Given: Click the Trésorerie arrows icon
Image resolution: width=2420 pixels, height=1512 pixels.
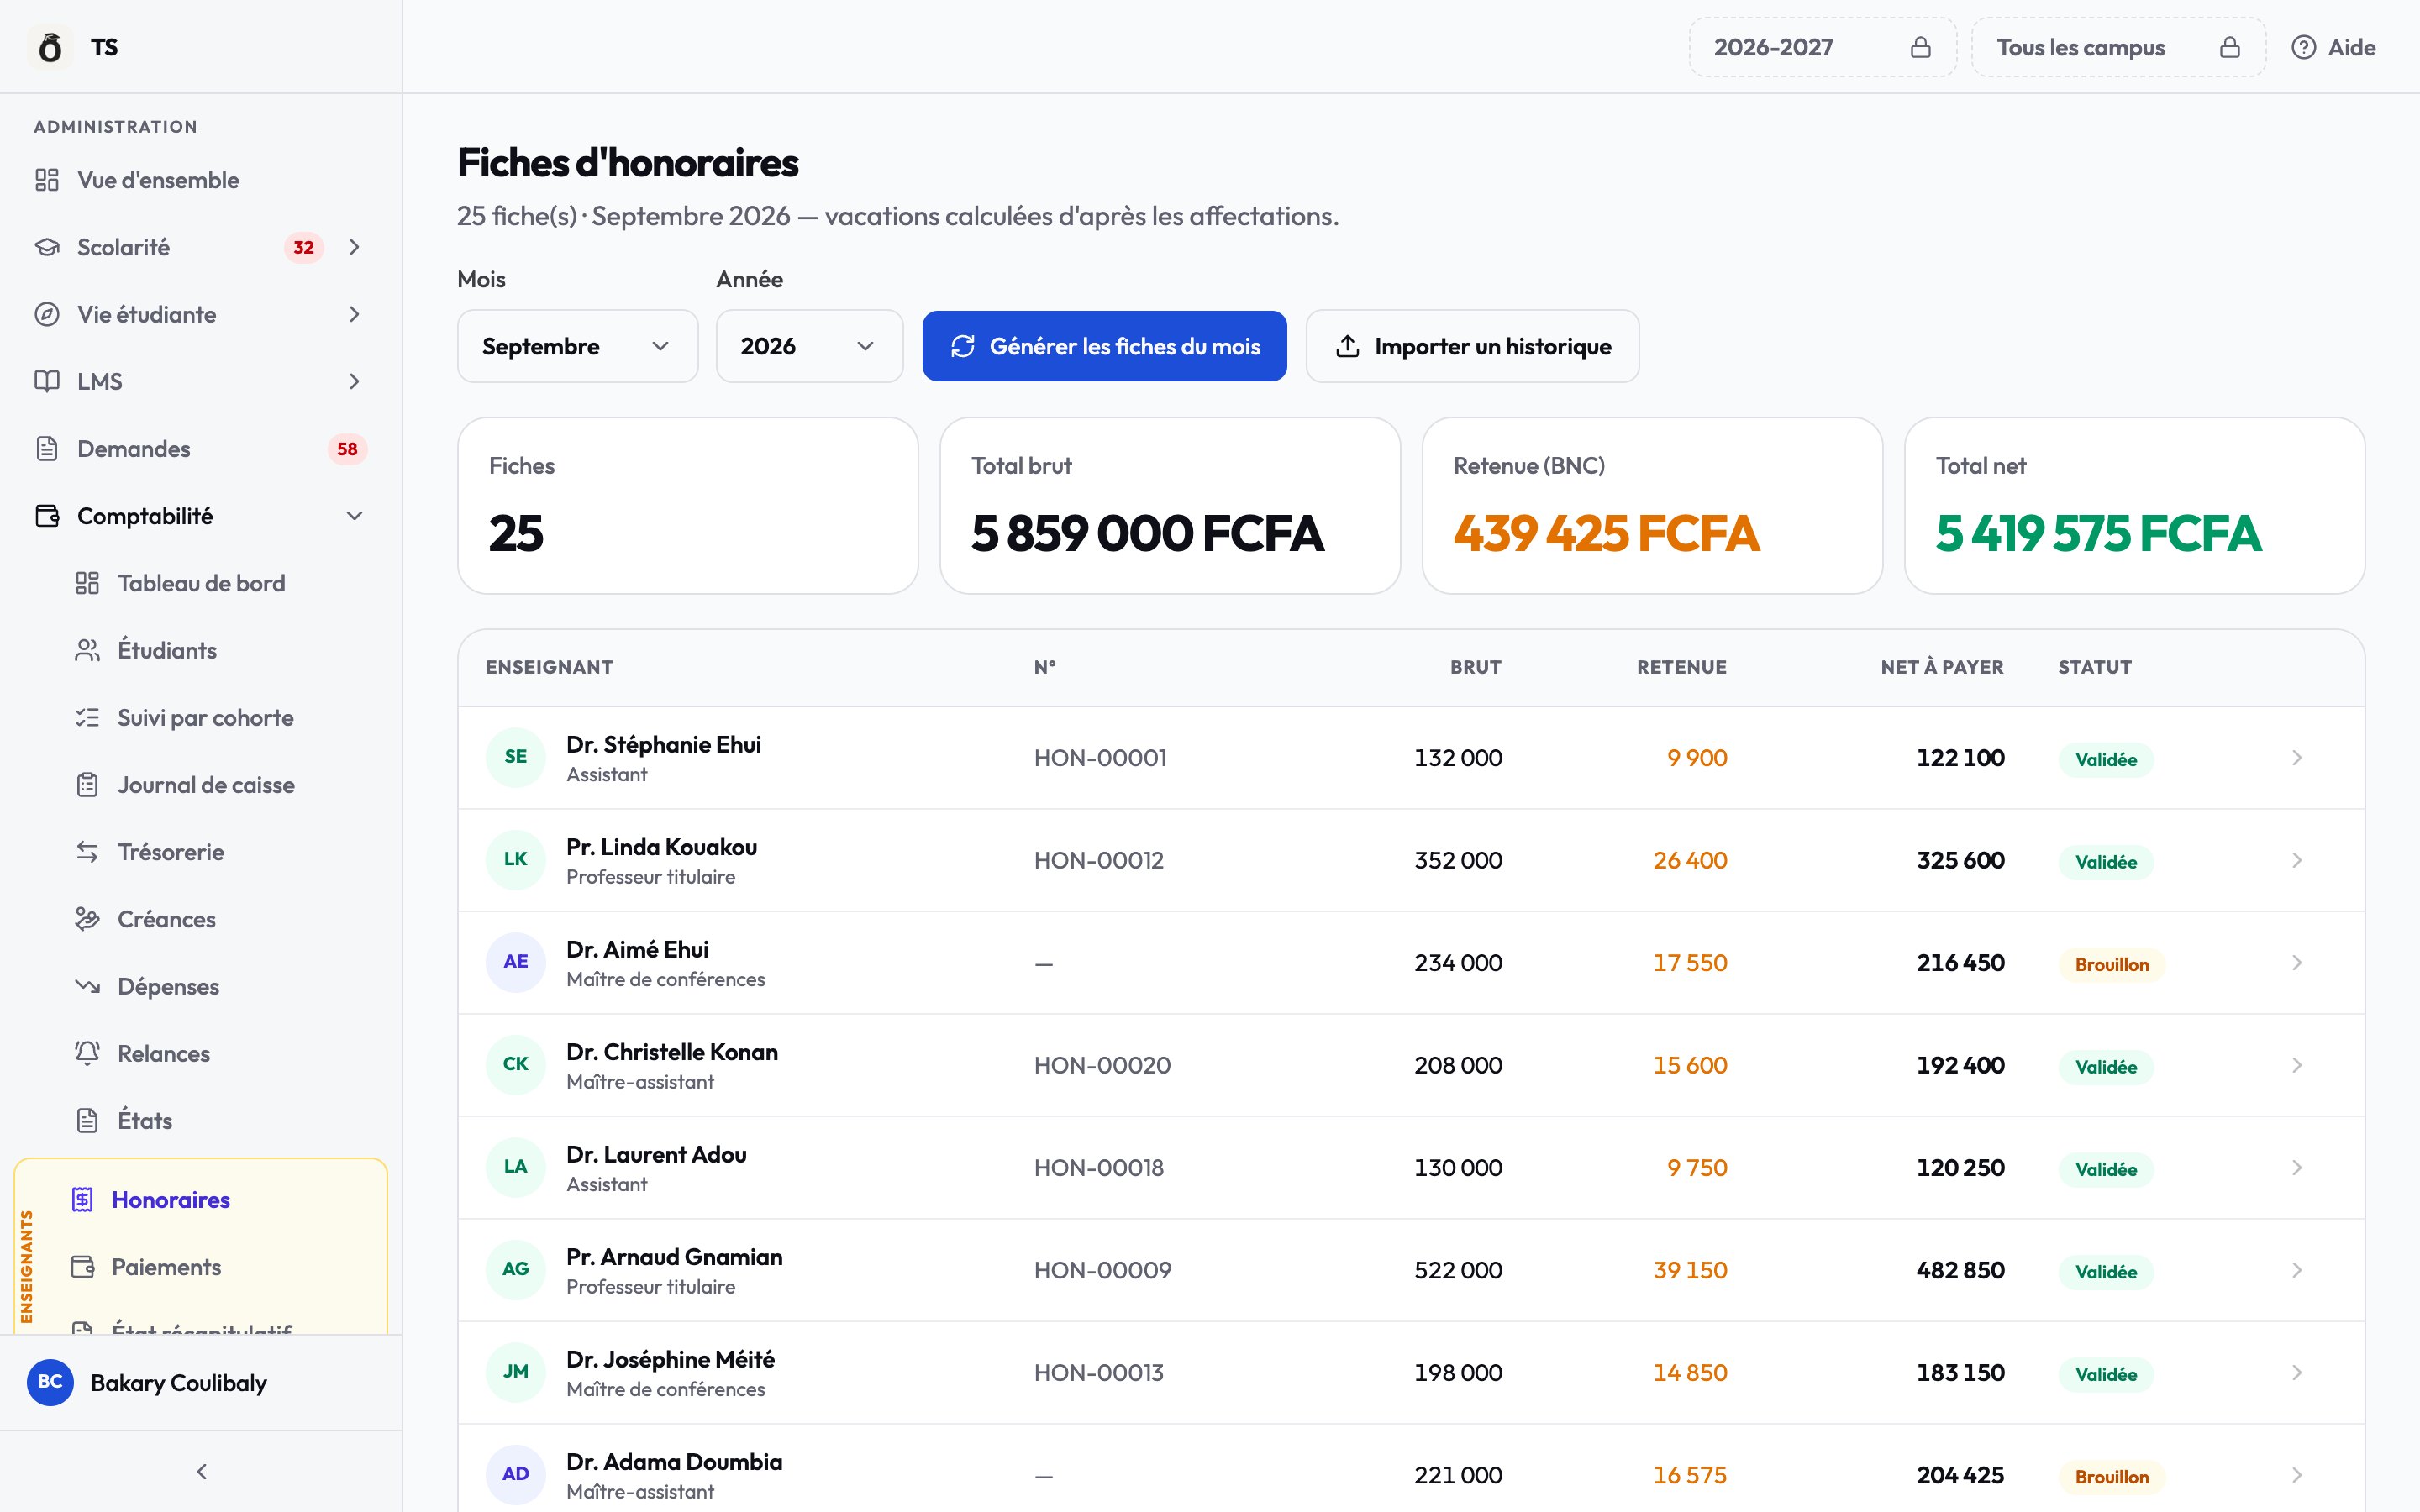Looking at the screenshot, I should point(87,852).
